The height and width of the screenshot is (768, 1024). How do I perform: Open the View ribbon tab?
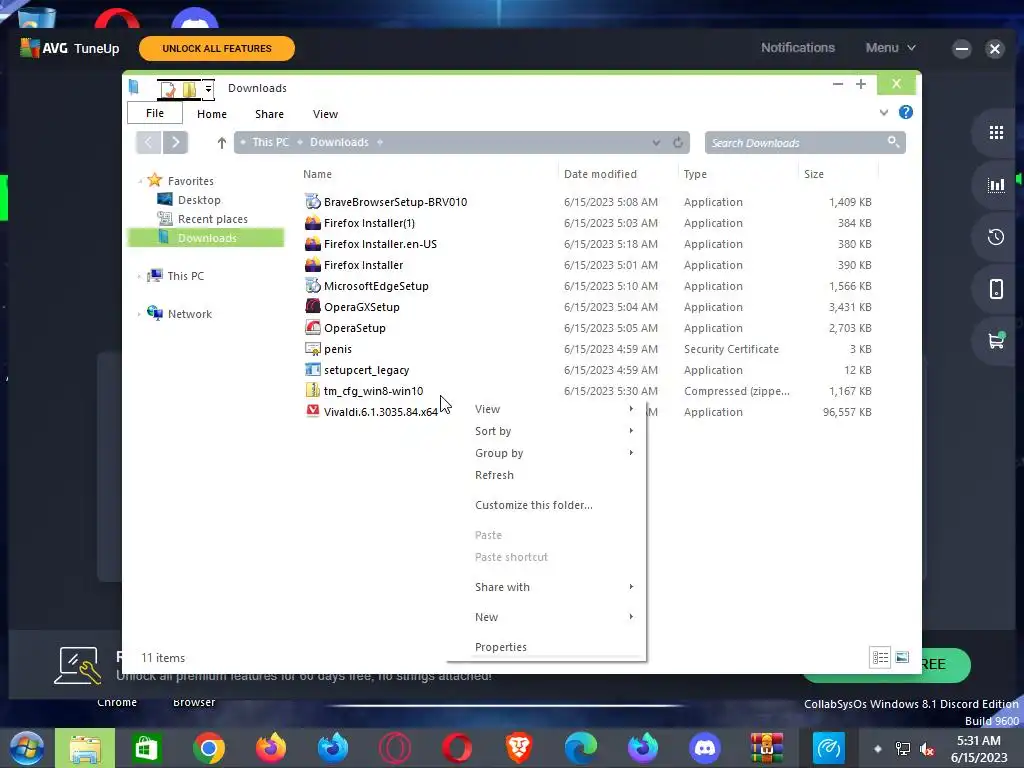(325, 114)
